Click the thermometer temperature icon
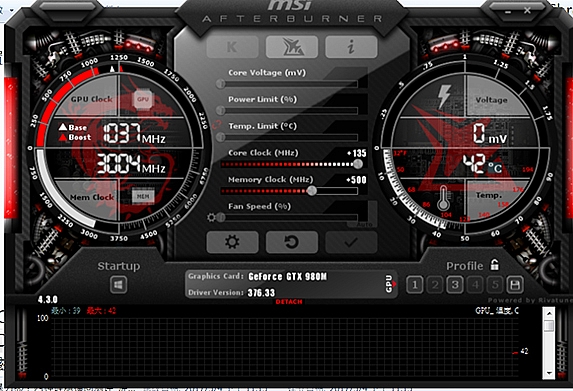 pyautogui.click(x=443, y=198)
